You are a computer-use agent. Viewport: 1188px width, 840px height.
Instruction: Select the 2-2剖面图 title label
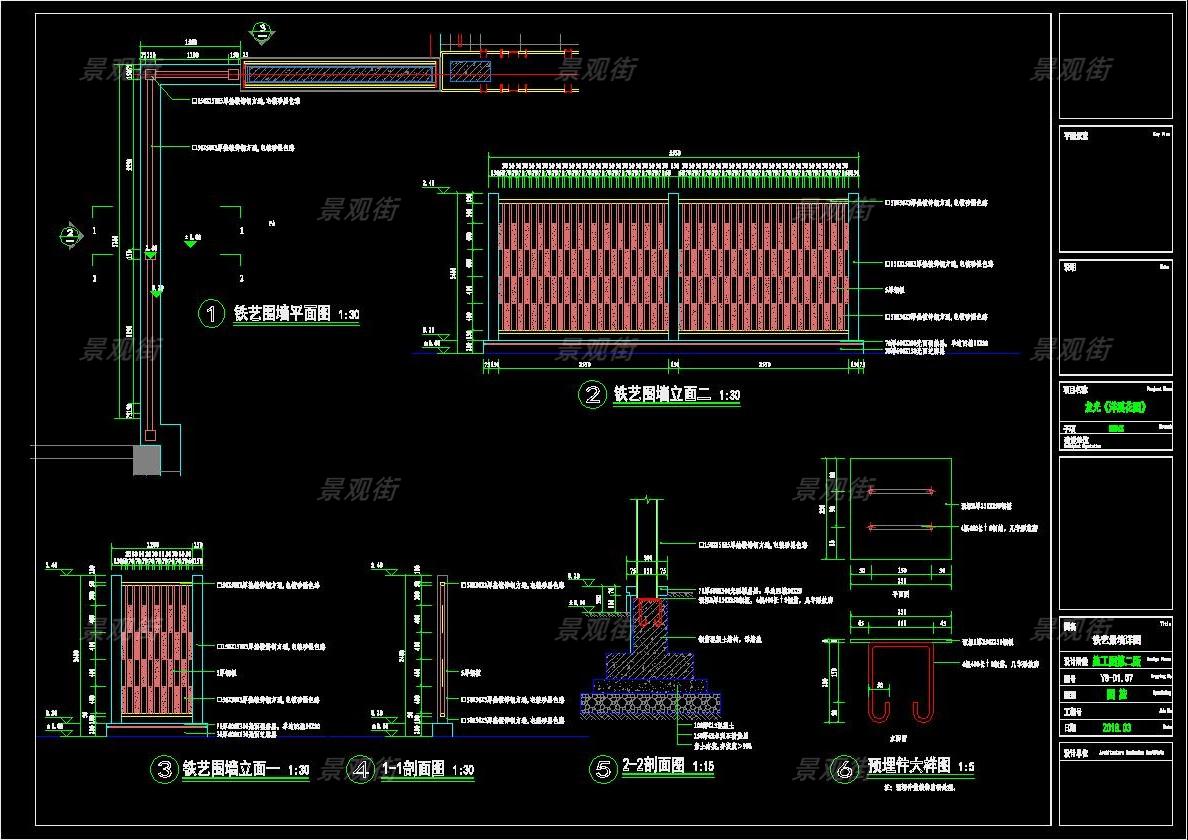click(653, 767)
